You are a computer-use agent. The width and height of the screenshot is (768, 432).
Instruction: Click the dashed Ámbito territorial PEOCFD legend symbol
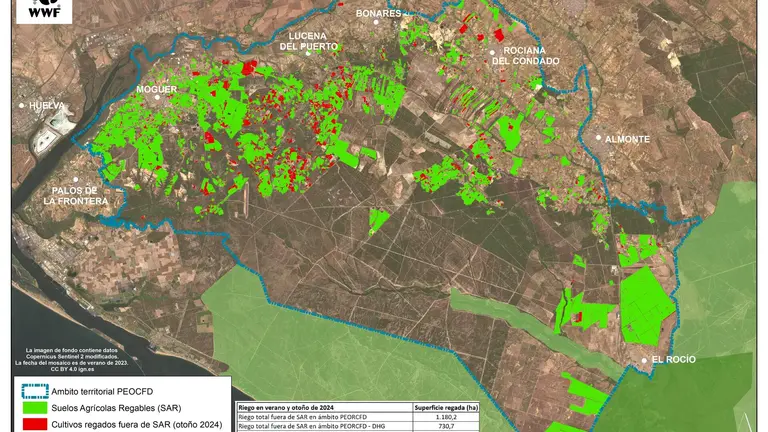(31, 389)
